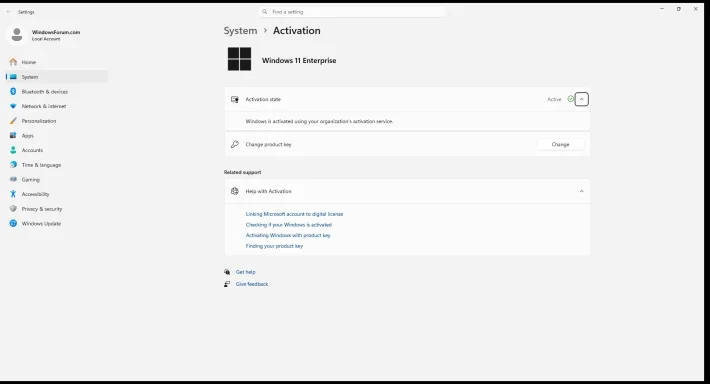Open Windows Update page
Image resolution: width=710 pixels, height=384 pixels.
58,223
